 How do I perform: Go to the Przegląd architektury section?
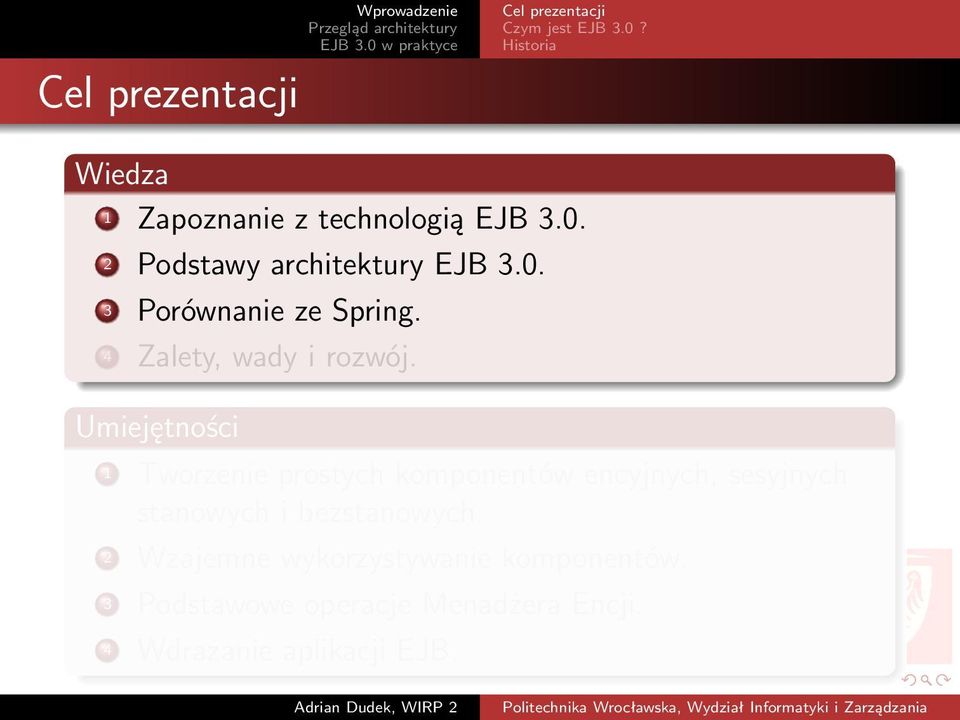point(383,28)
